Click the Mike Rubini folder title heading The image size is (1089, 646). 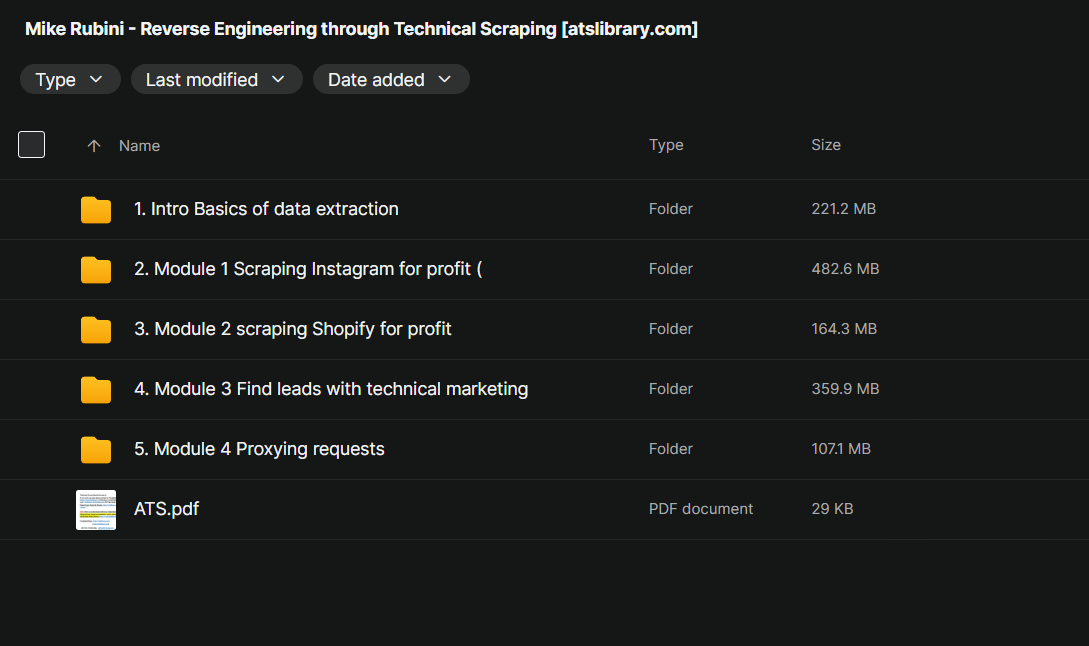click(361, 29)
